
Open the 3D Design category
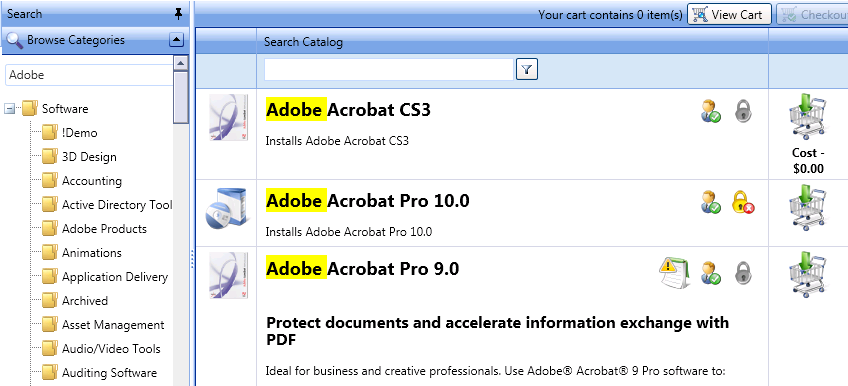click(x=89, y=157)
